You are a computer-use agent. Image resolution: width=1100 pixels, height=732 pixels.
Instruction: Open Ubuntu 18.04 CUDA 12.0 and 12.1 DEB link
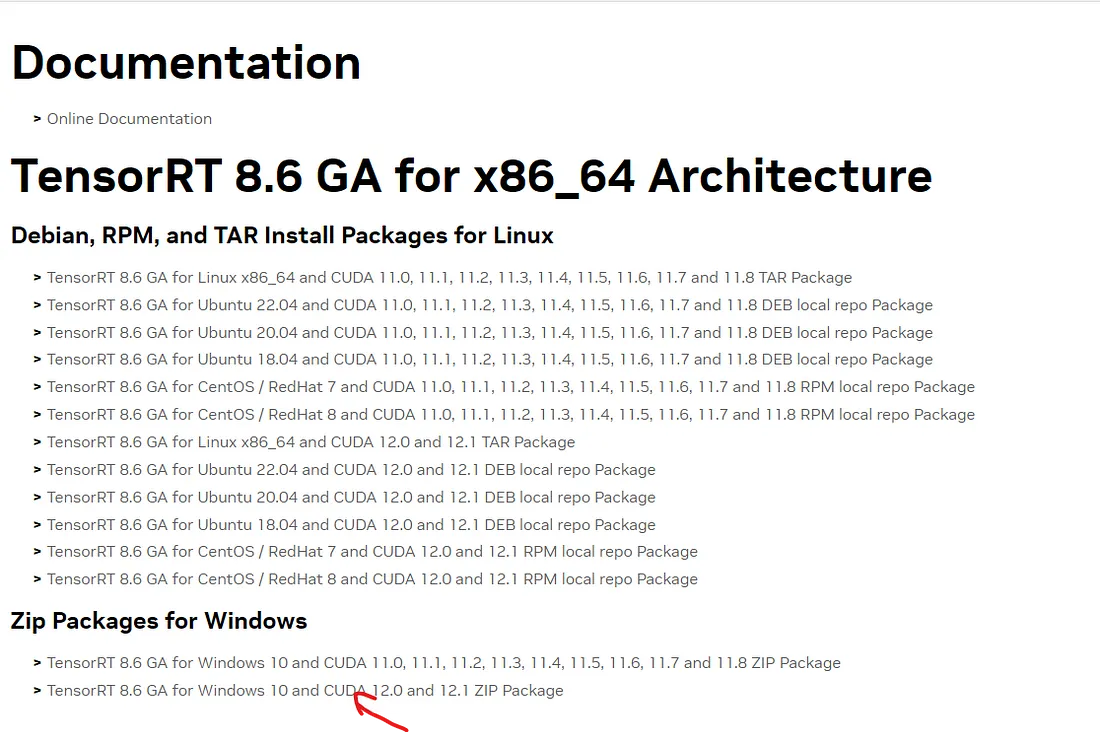(x=351, y=525)
